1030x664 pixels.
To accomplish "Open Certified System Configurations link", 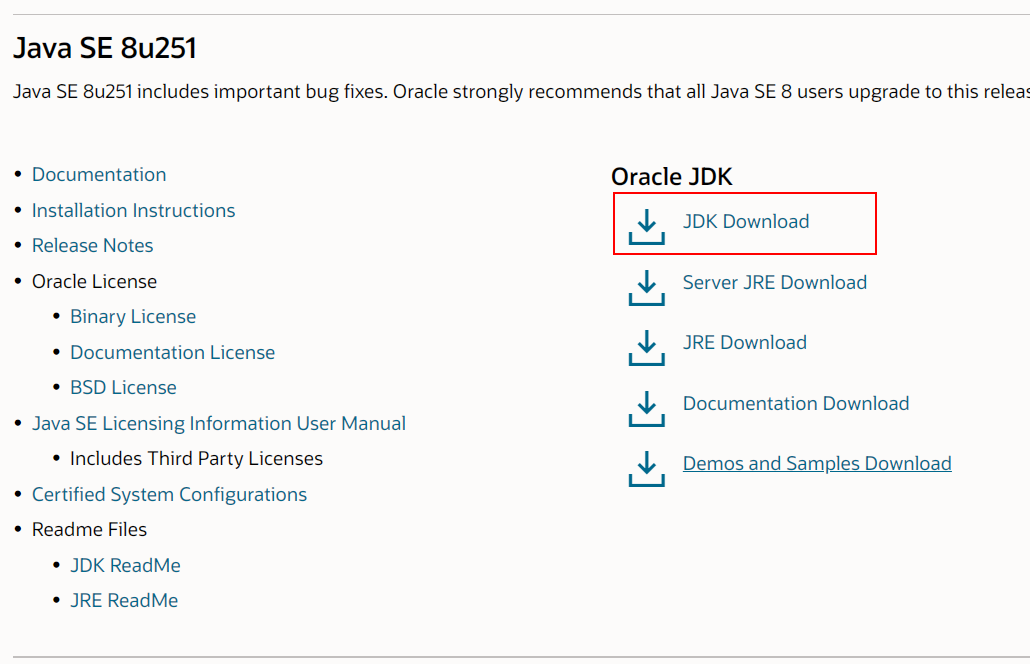I will pyautogui.click(x=169, y=495).
